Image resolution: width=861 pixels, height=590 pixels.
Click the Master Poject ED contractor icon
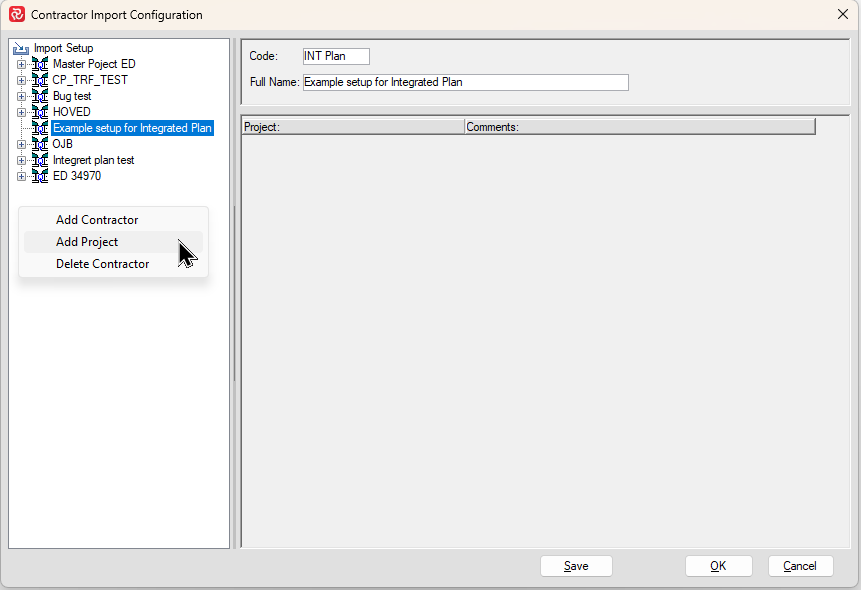click(40, 64)
